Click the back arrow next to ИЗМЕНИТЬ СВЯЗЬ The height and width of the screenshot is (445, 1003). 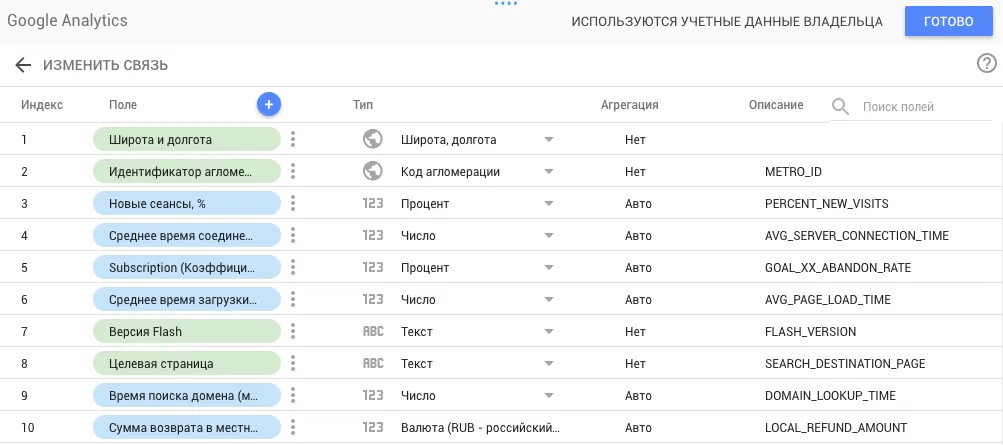tap(23, 65)
